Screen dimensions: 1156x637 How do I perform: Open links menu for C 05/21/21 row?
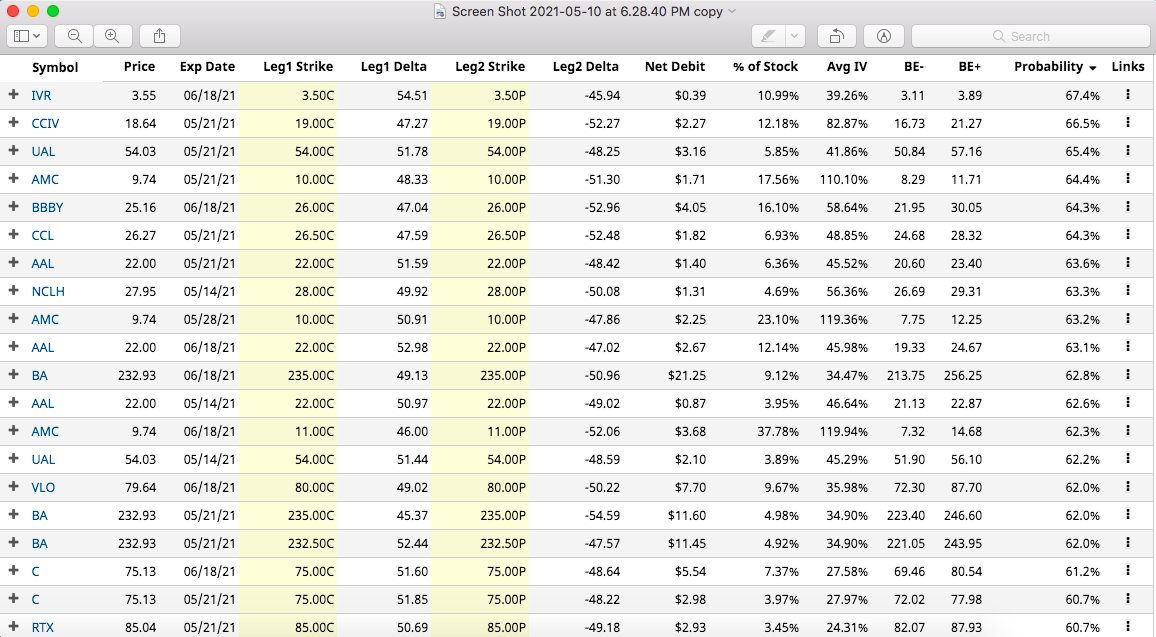click(x=1127, y=599)
